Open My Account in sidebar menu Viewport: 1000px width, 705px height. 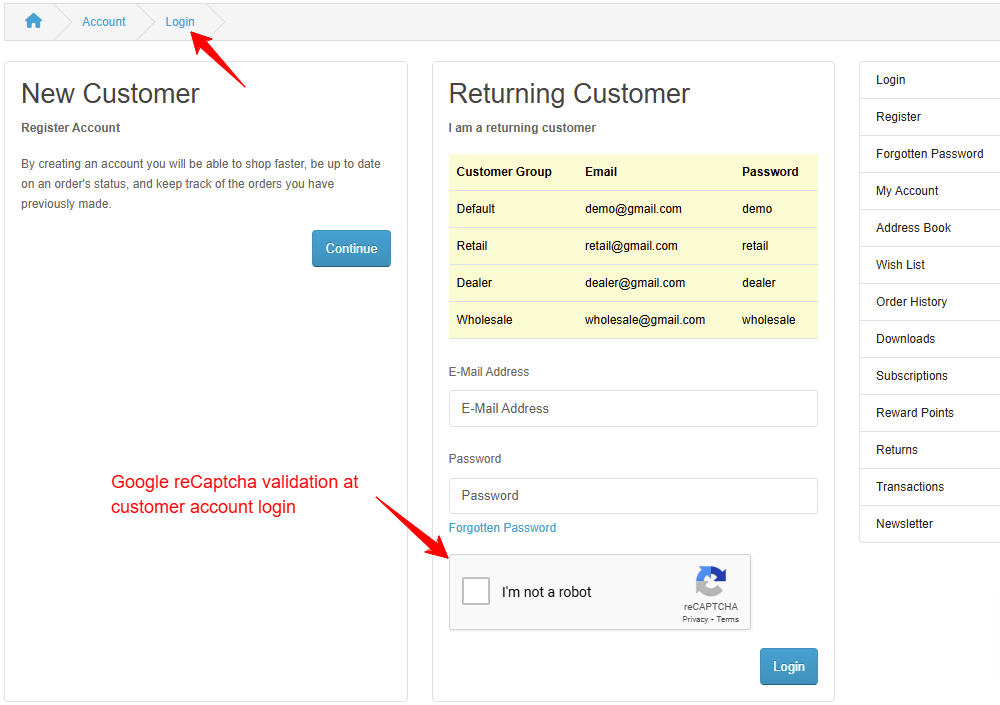click(x=930, y=191)
